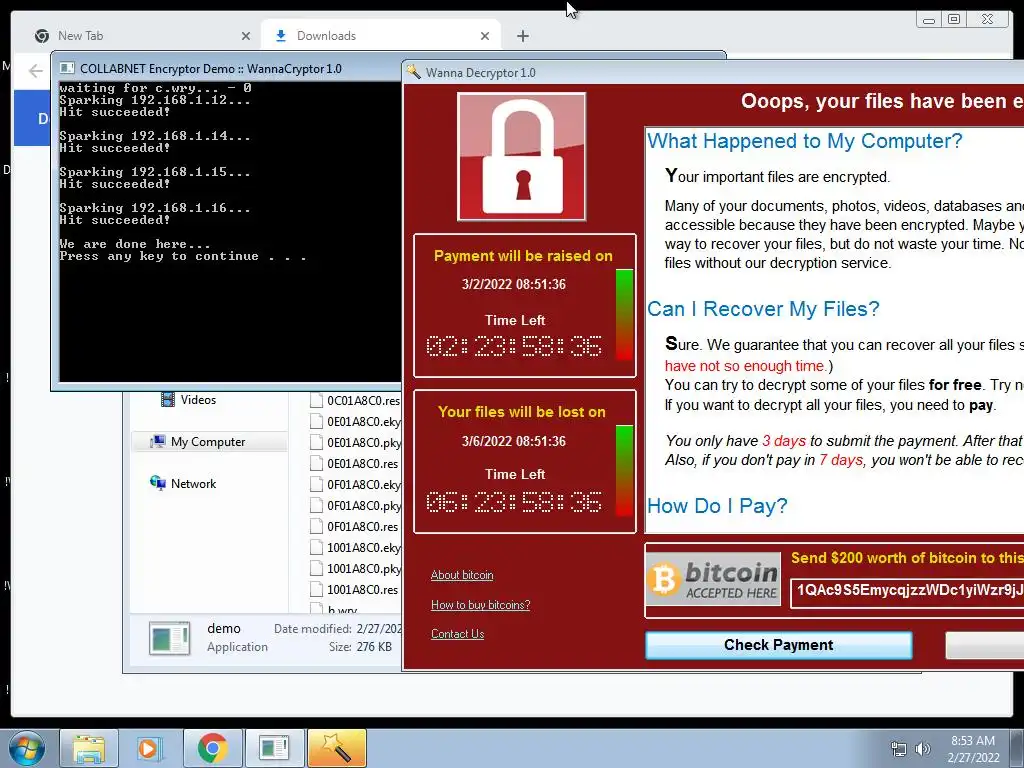Open a new browser tab with plus
1024x768 pixels.
522,36
